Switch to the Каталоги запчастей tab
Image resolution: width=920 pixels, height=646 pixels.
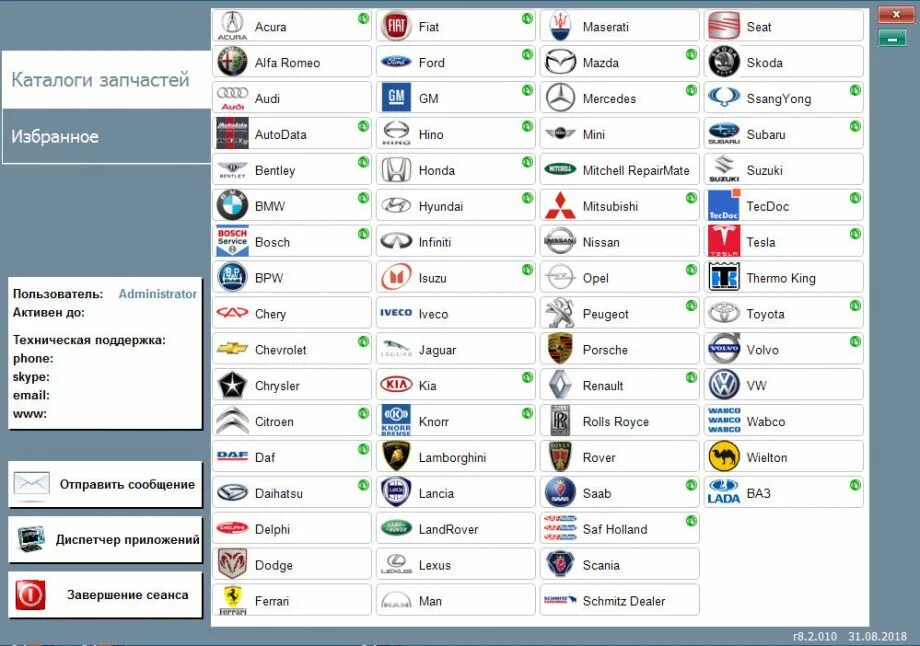coord(106,79)
